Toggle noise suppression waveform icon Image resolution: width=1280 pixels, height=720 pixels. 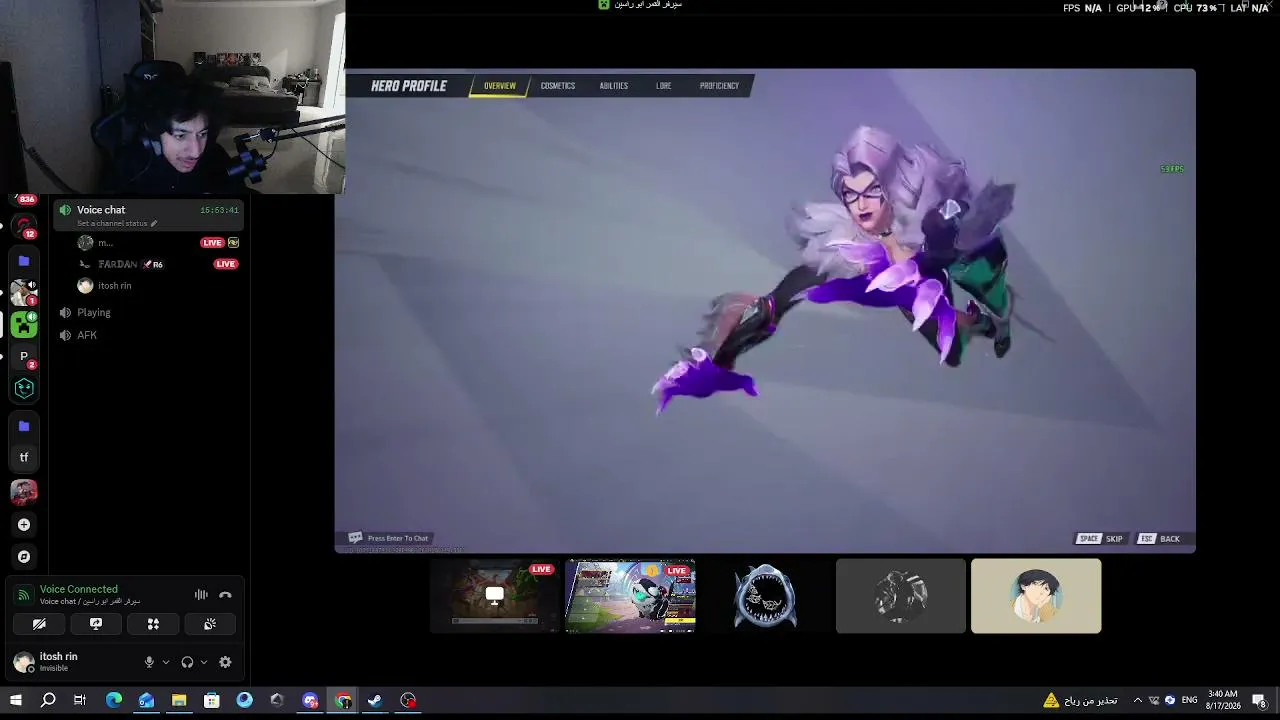coord(201,595)
